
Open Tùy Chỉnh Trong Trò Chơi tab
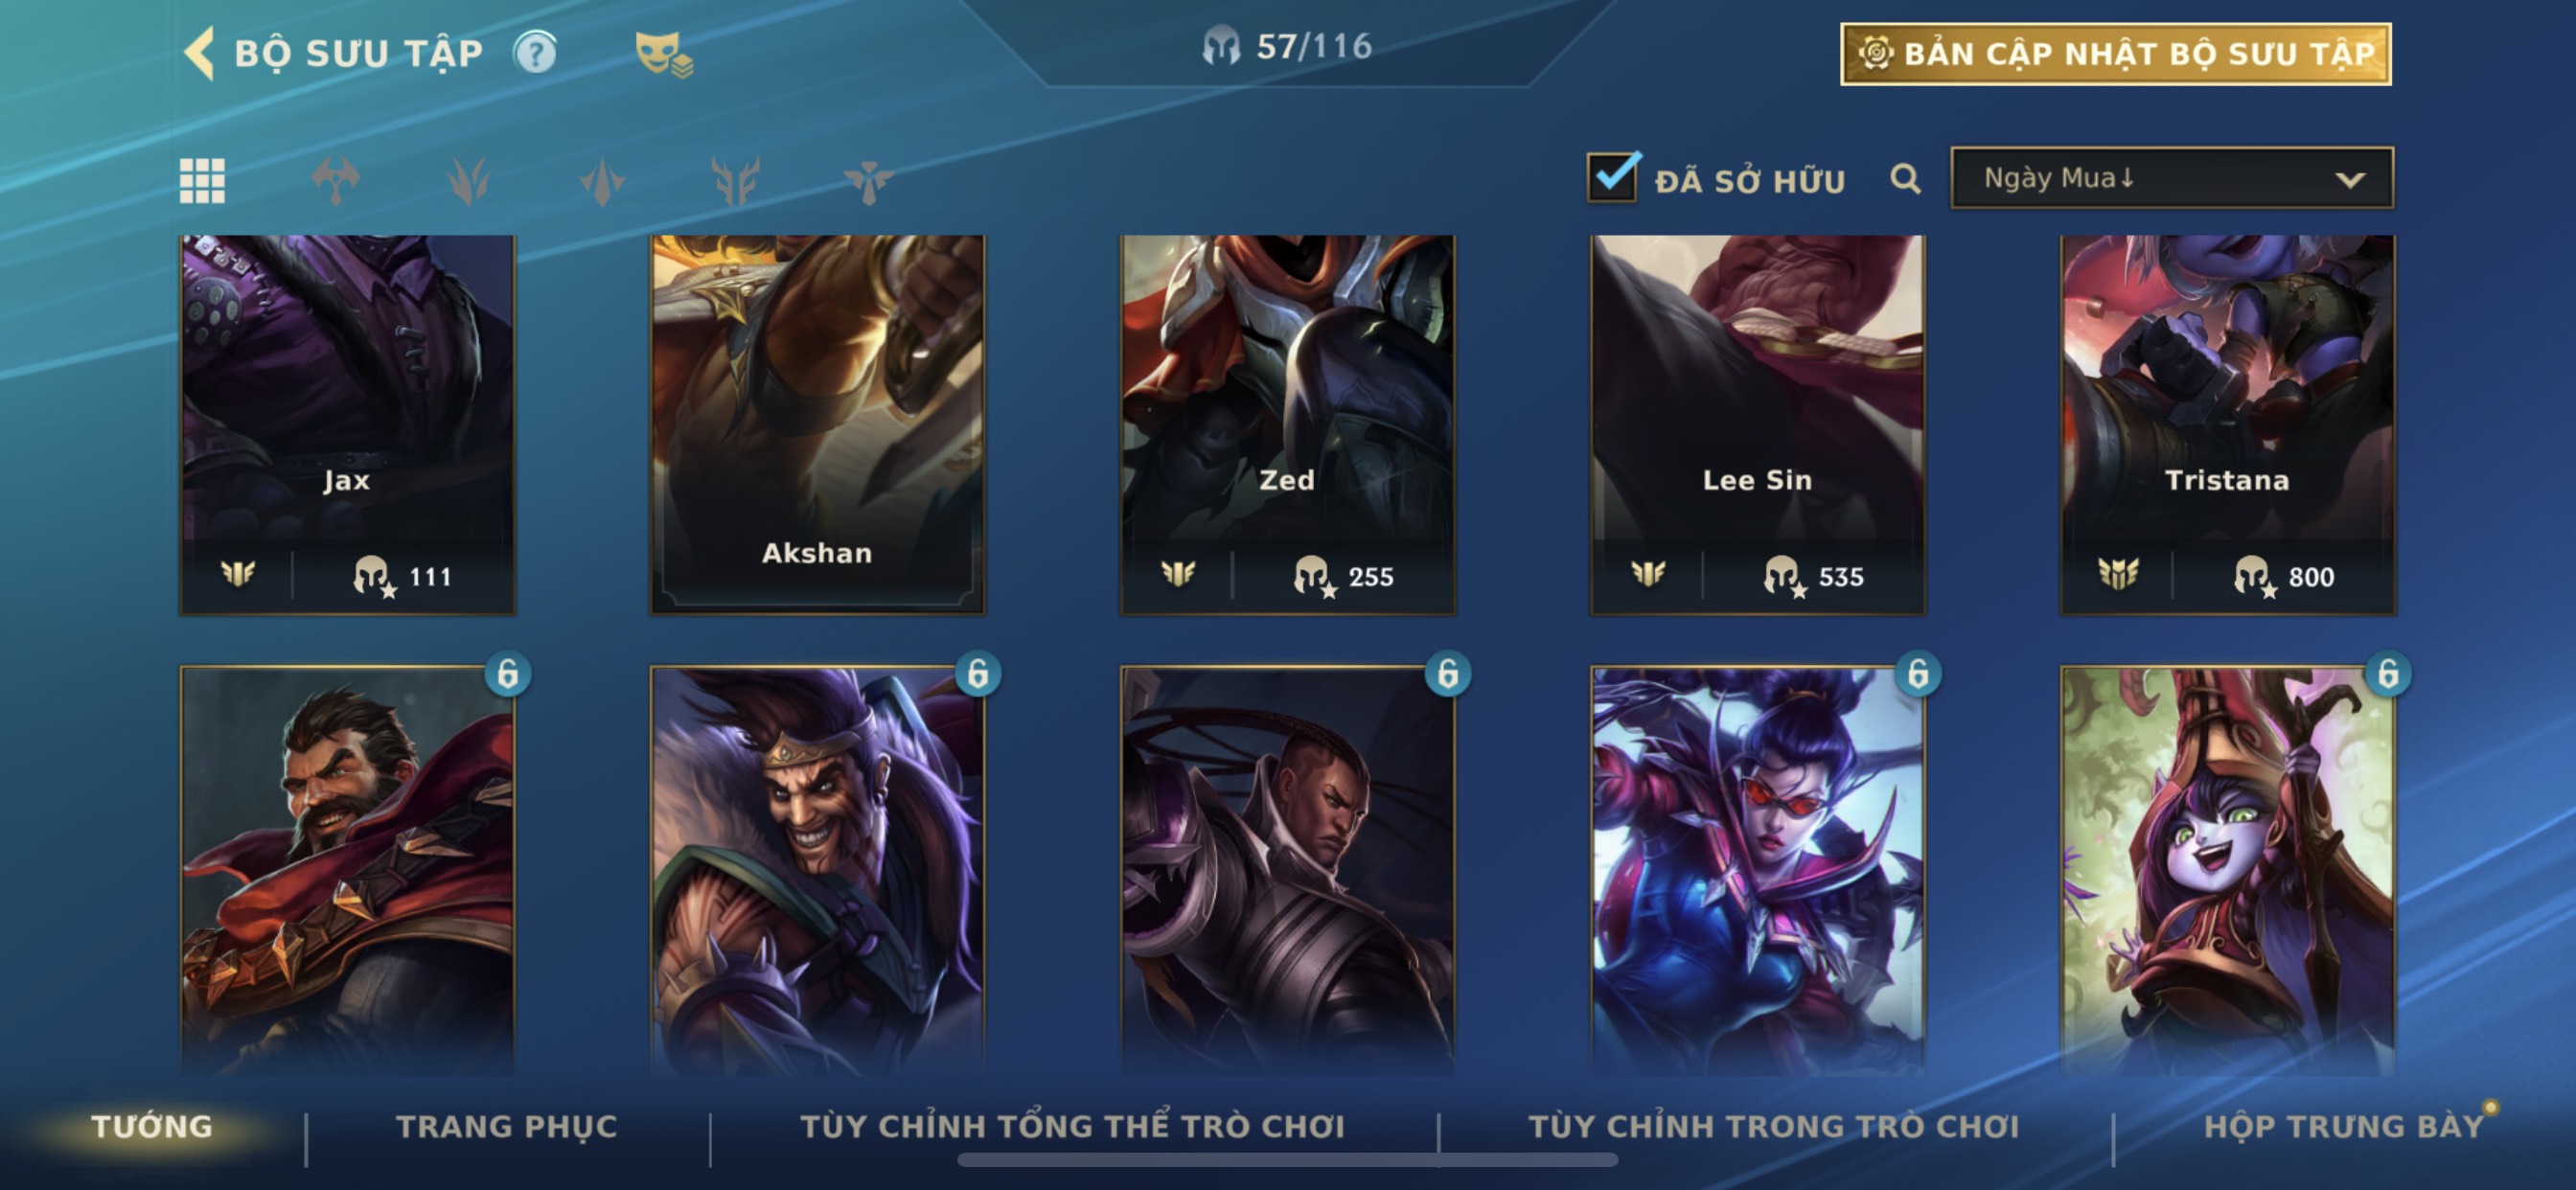click(1773, 1126)
